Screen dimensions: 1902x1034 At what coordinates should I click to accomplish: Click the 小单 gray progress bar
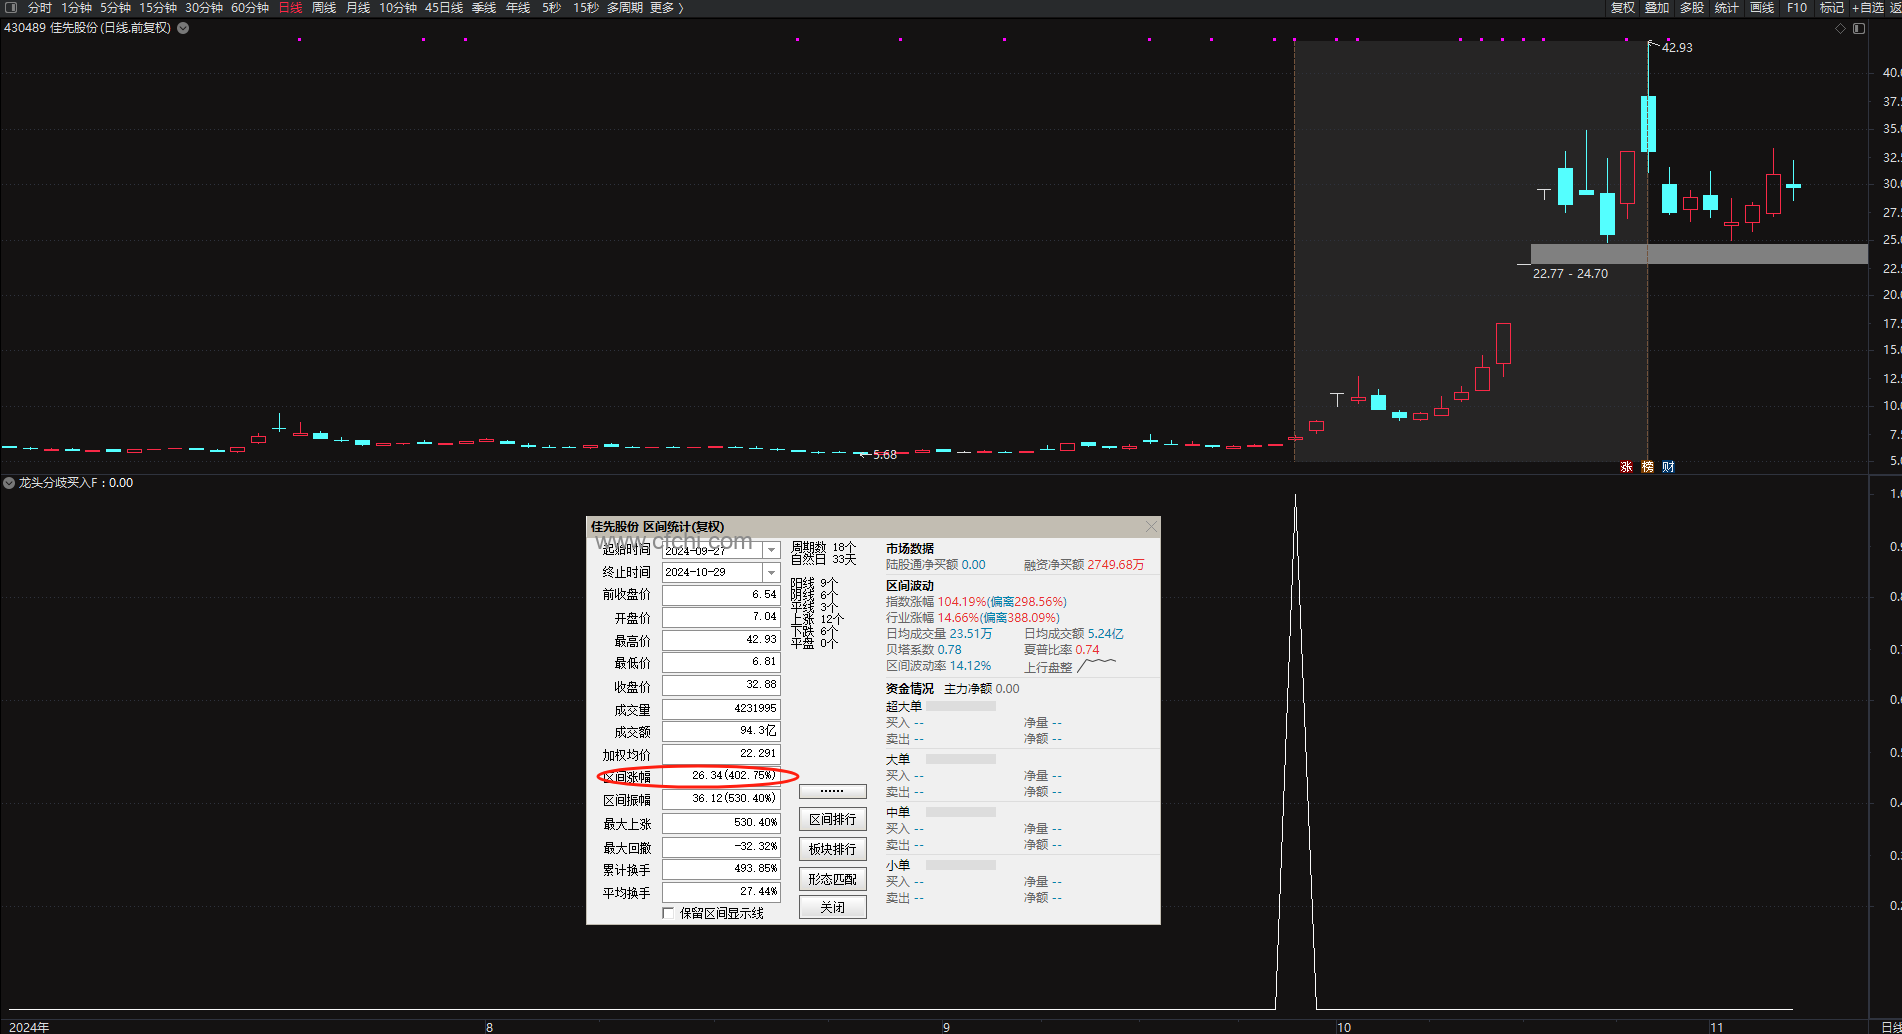click(x=961, y=865)
